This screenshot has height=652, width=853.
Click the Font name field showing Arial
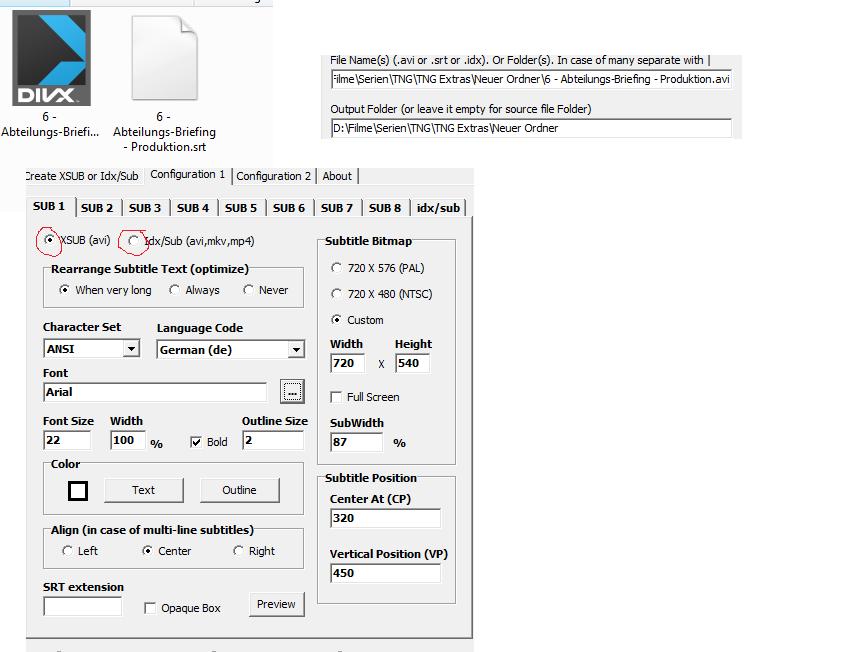(x=155, y=392)
